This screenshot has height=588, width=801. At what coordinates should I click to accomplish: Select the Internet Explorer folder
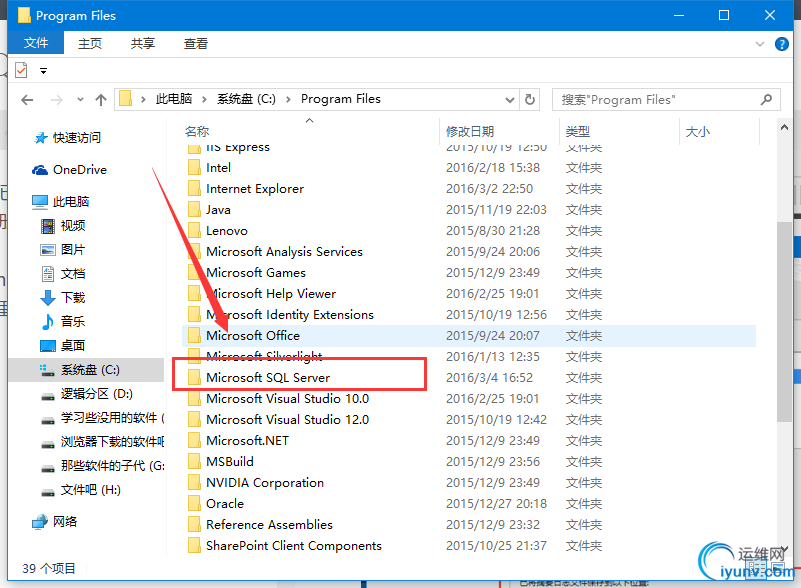255,189
